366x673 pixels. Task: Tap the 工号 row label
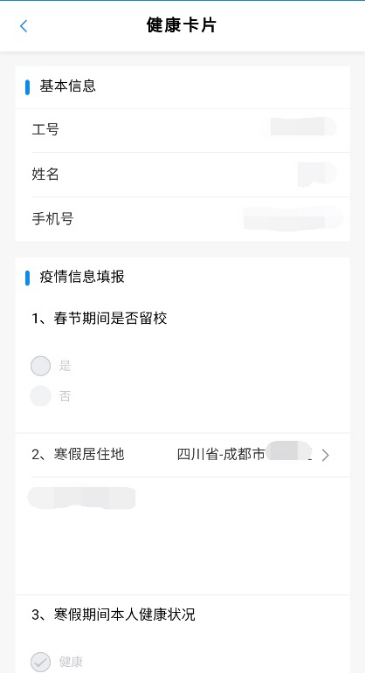[45, 129]
